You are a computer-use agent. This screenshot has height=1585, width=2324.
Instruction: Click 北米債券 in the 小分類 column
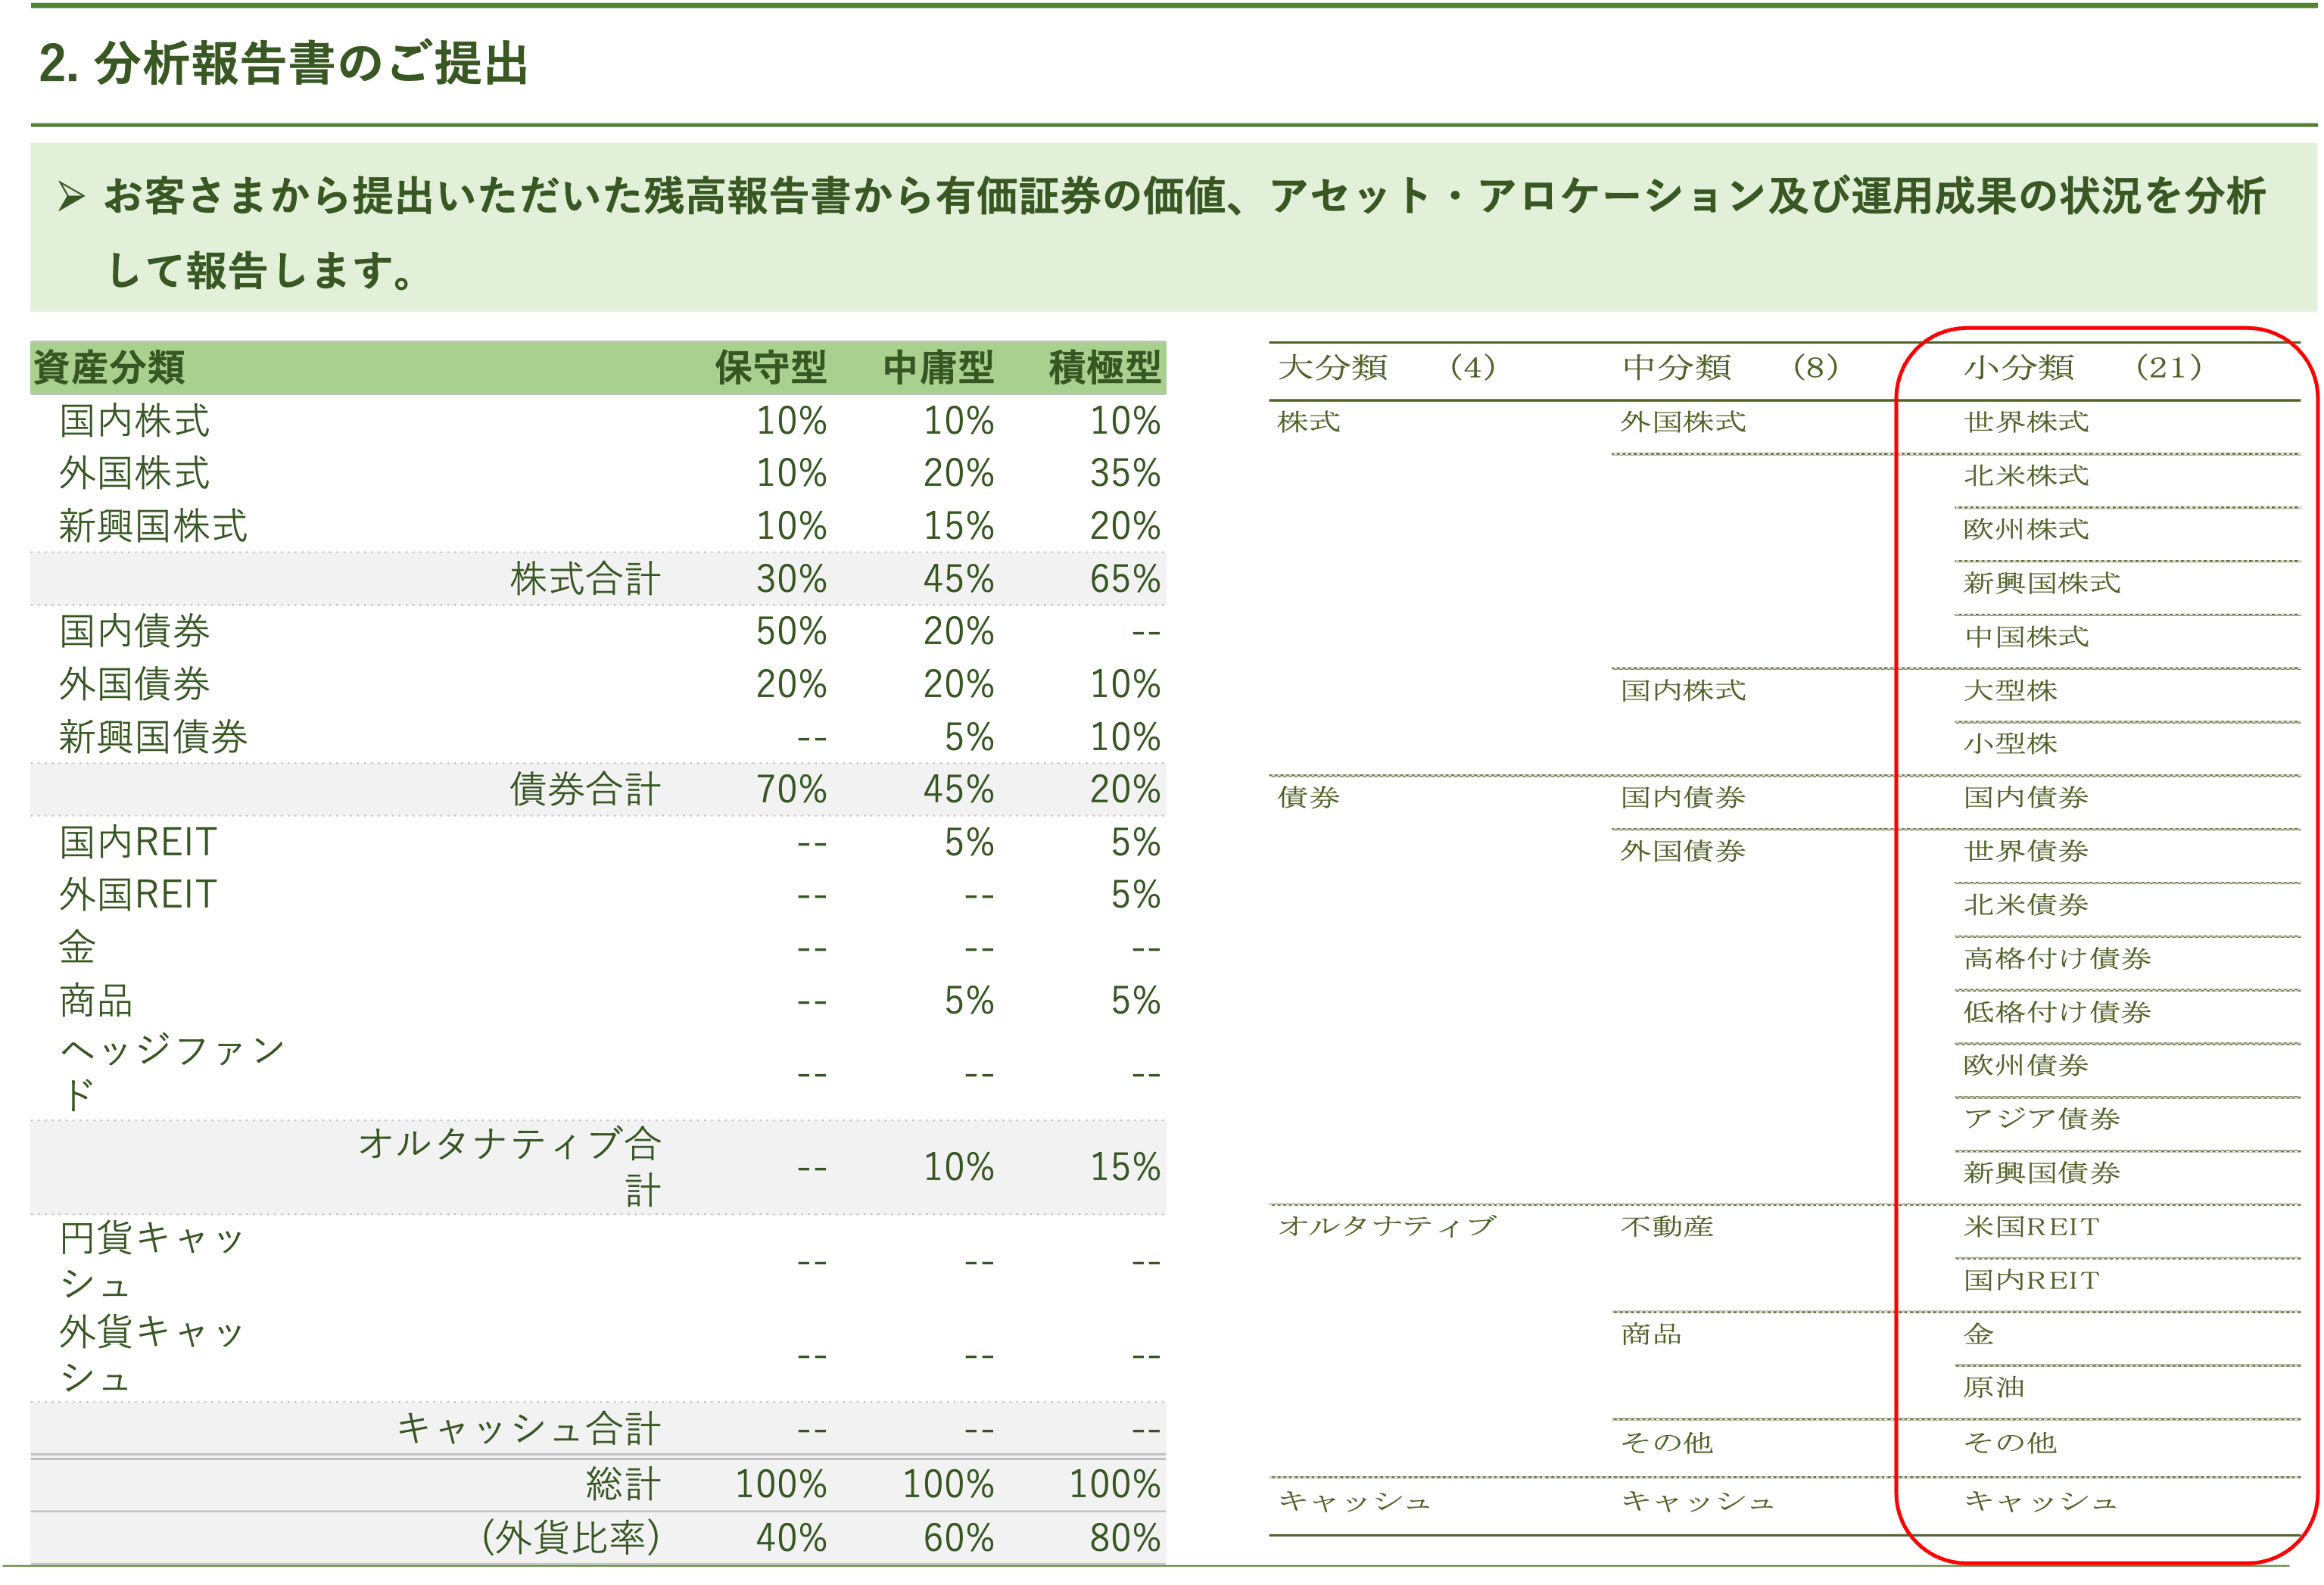tap(2026, 904)
